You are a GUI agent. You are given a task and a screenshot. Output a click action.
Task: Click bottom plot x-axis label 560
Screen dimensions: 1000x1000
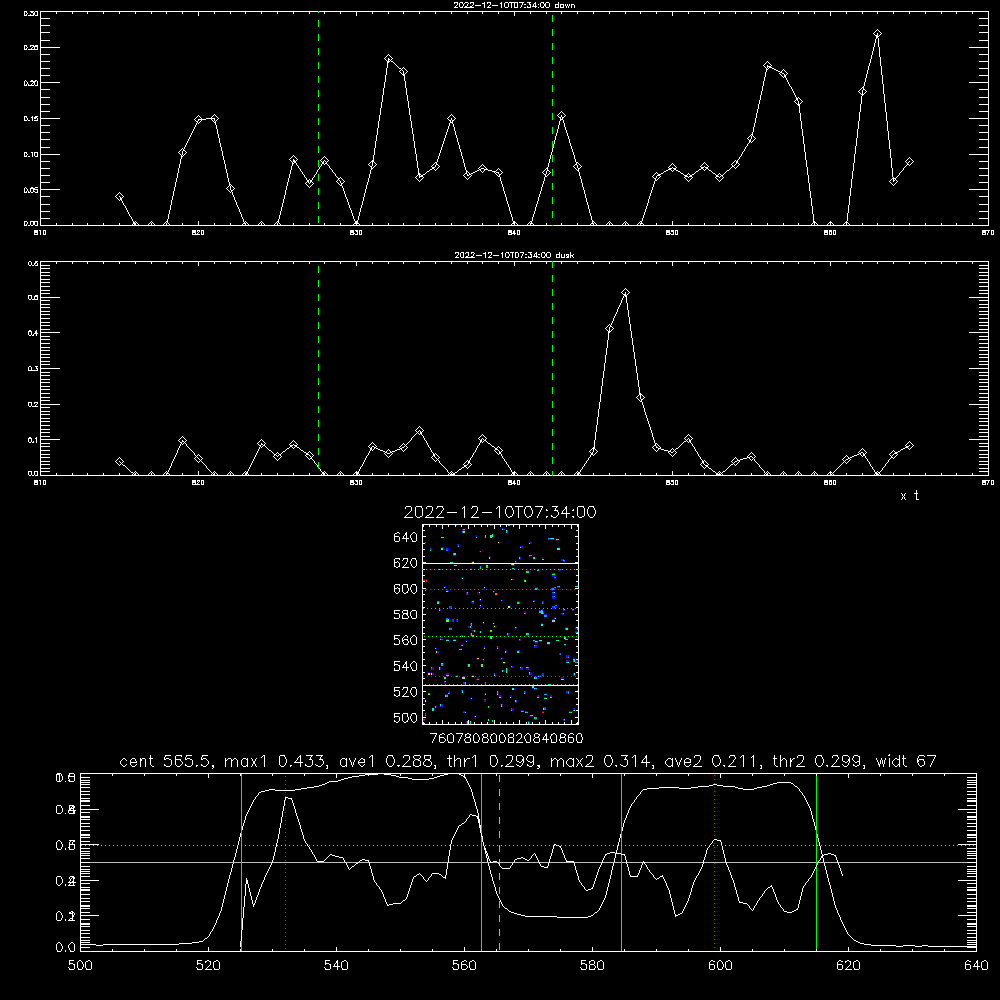point(464,966)
